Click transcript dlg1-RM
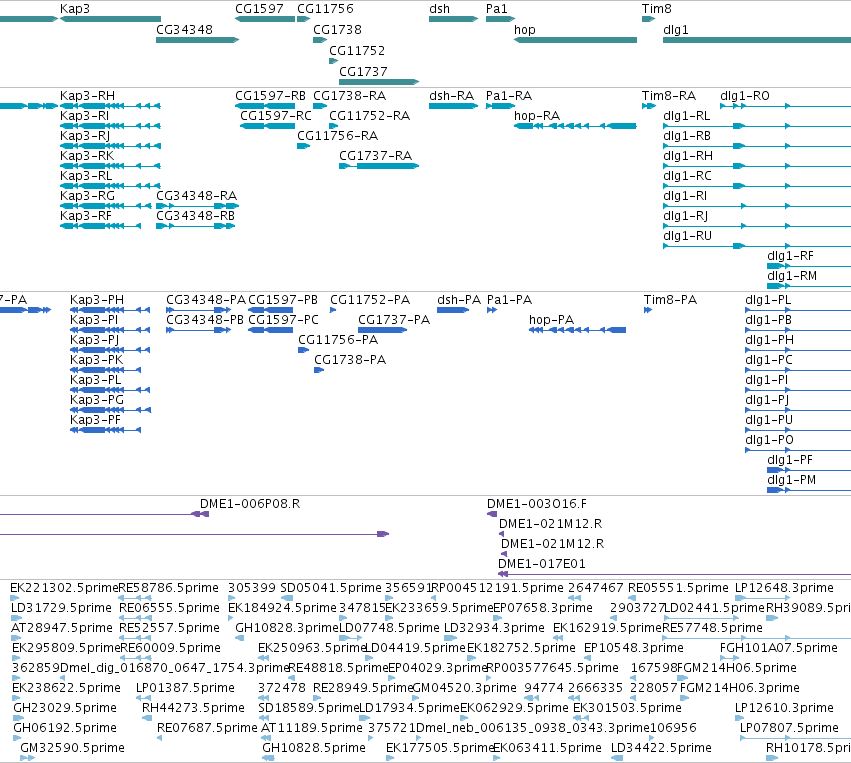This screenshot has height=763, width=851. (809, 286)
